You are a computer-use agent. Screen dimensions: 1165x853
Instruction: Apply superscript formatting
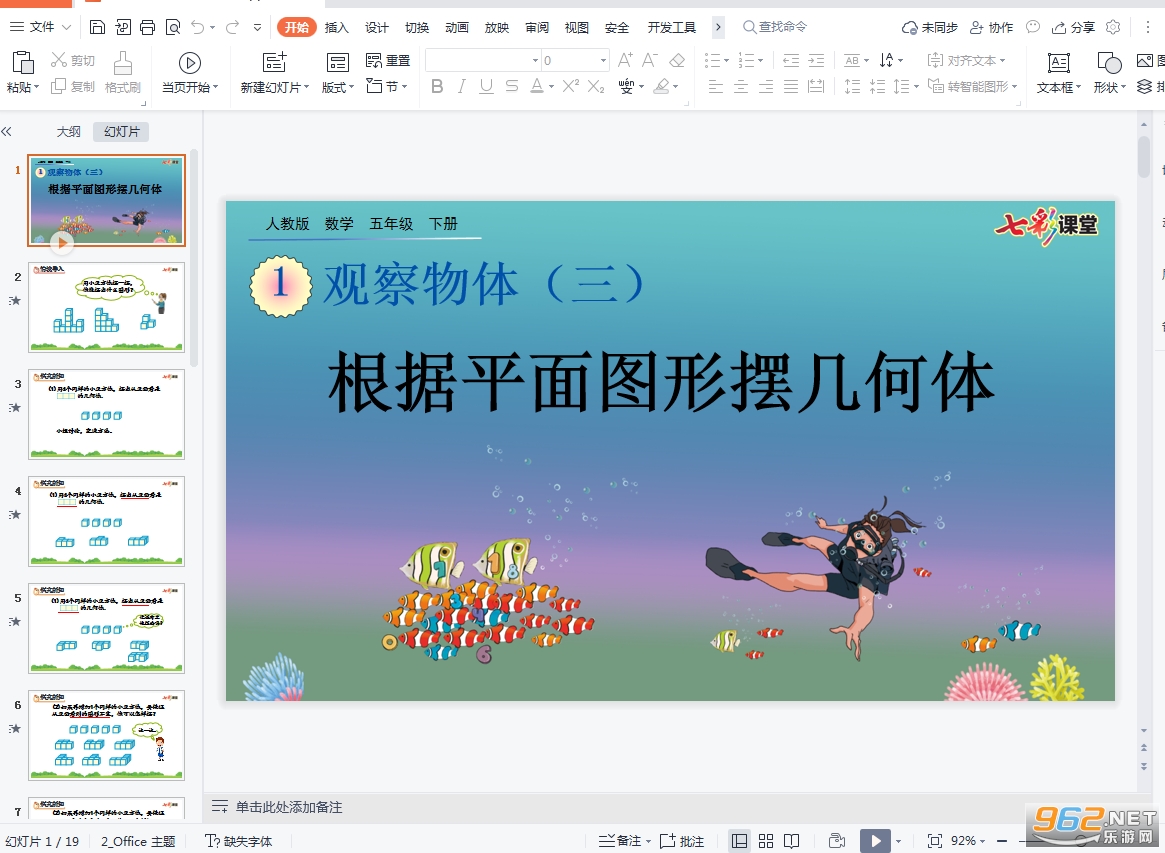(x=571, y=86)
